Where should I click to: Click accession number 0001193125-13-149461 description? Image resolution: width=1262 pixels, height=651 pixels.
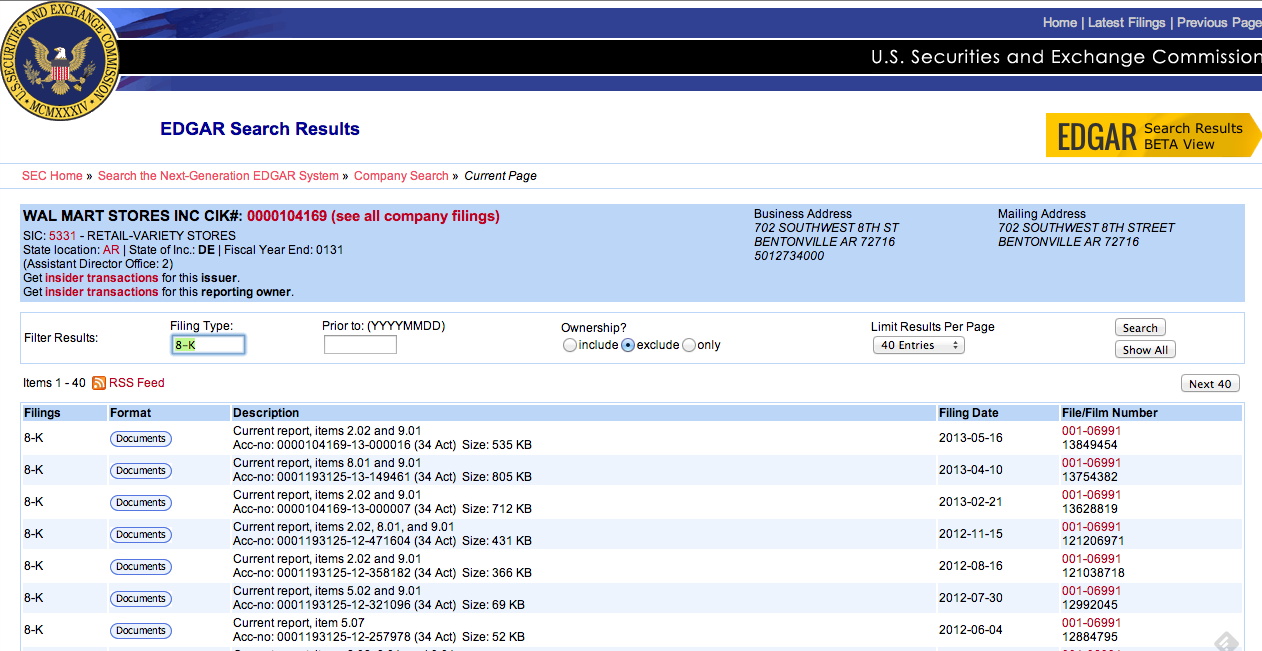(x=382, y=477)
